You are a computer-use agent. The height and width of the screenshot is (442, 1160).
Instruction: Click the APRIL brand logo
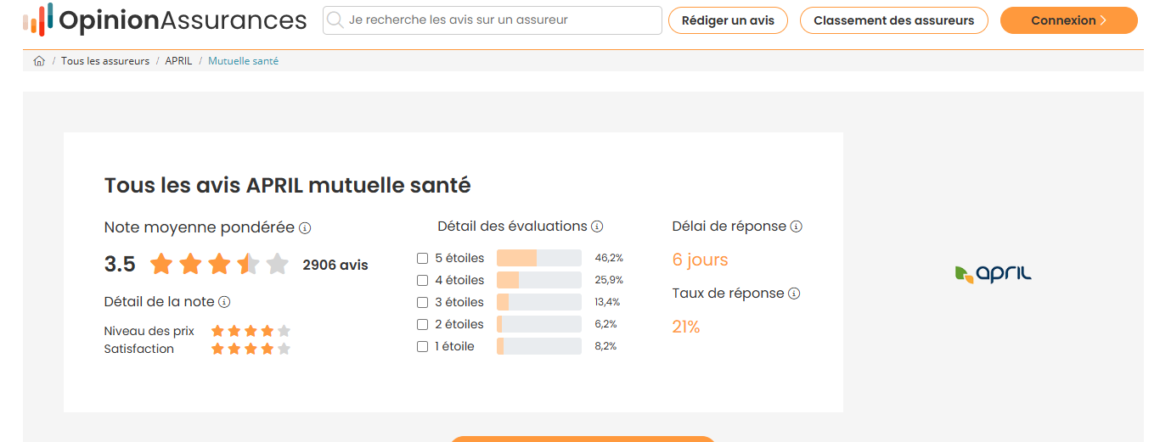click(x=993, y=273)
